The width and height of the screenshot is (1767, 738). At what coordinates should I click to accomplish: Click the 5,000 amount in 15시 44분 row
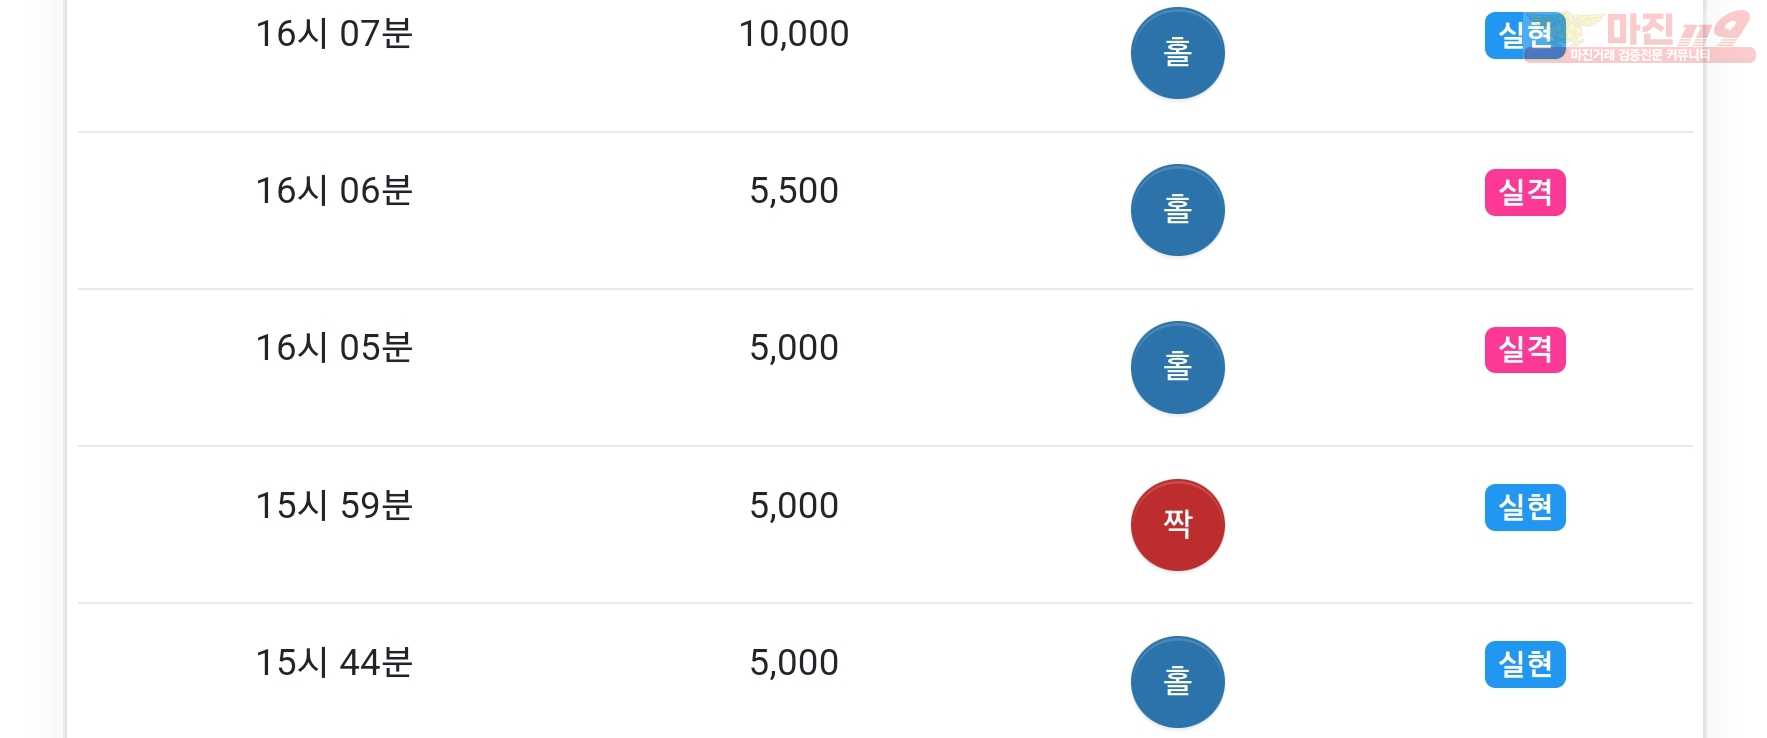794,663
